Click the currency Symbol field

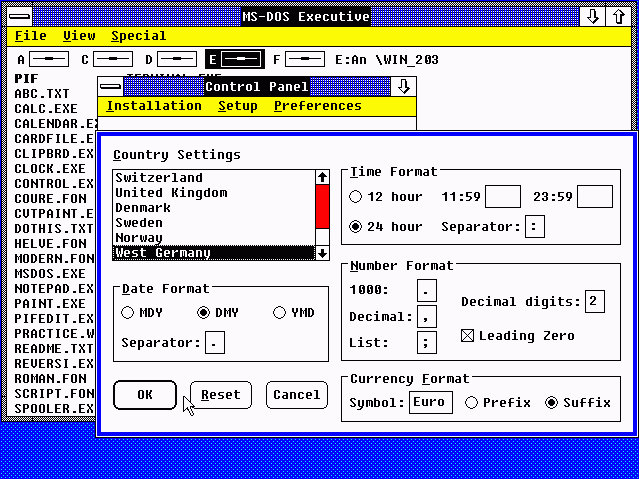point(430,402)
